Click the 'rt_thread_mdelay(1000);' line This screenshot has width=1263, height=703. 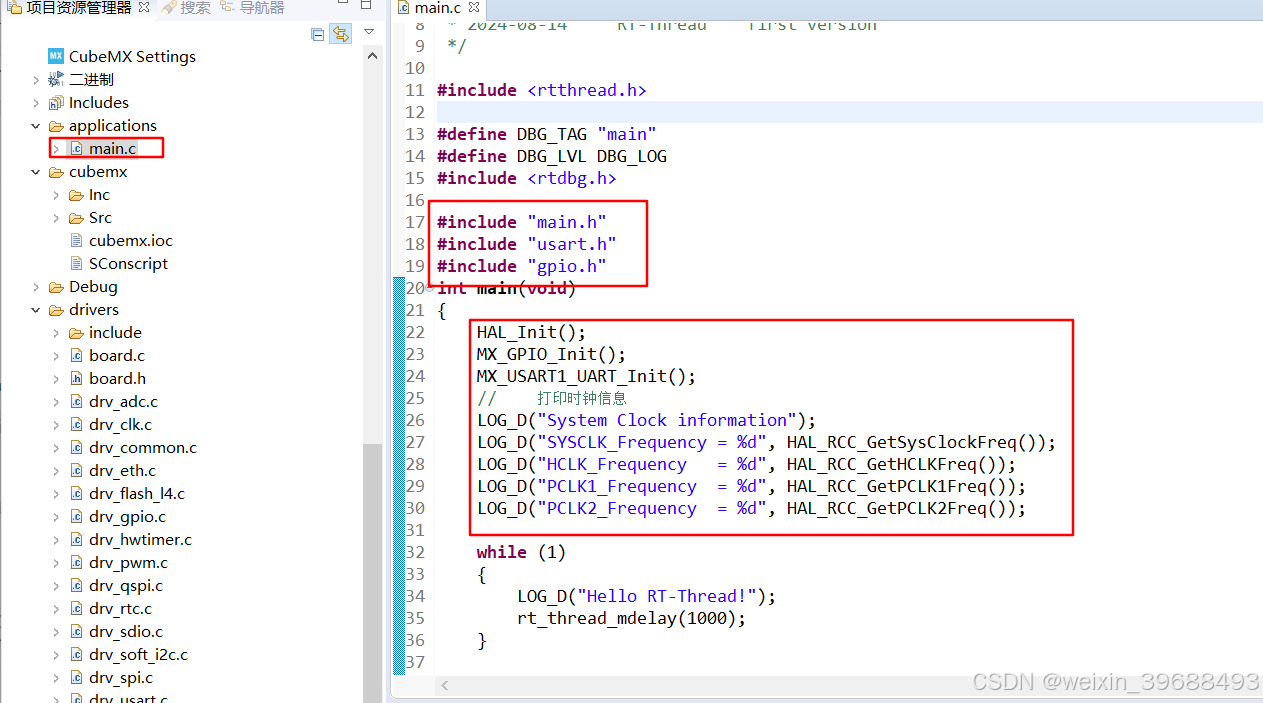pyautogui.click(x=631, y=618)
